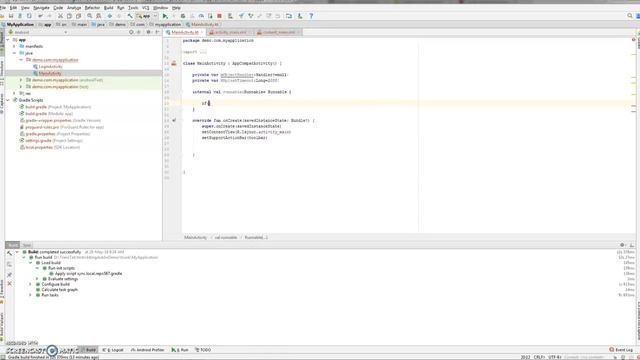
Task: Open the Logcat tool window button
Action: (113, 350)
